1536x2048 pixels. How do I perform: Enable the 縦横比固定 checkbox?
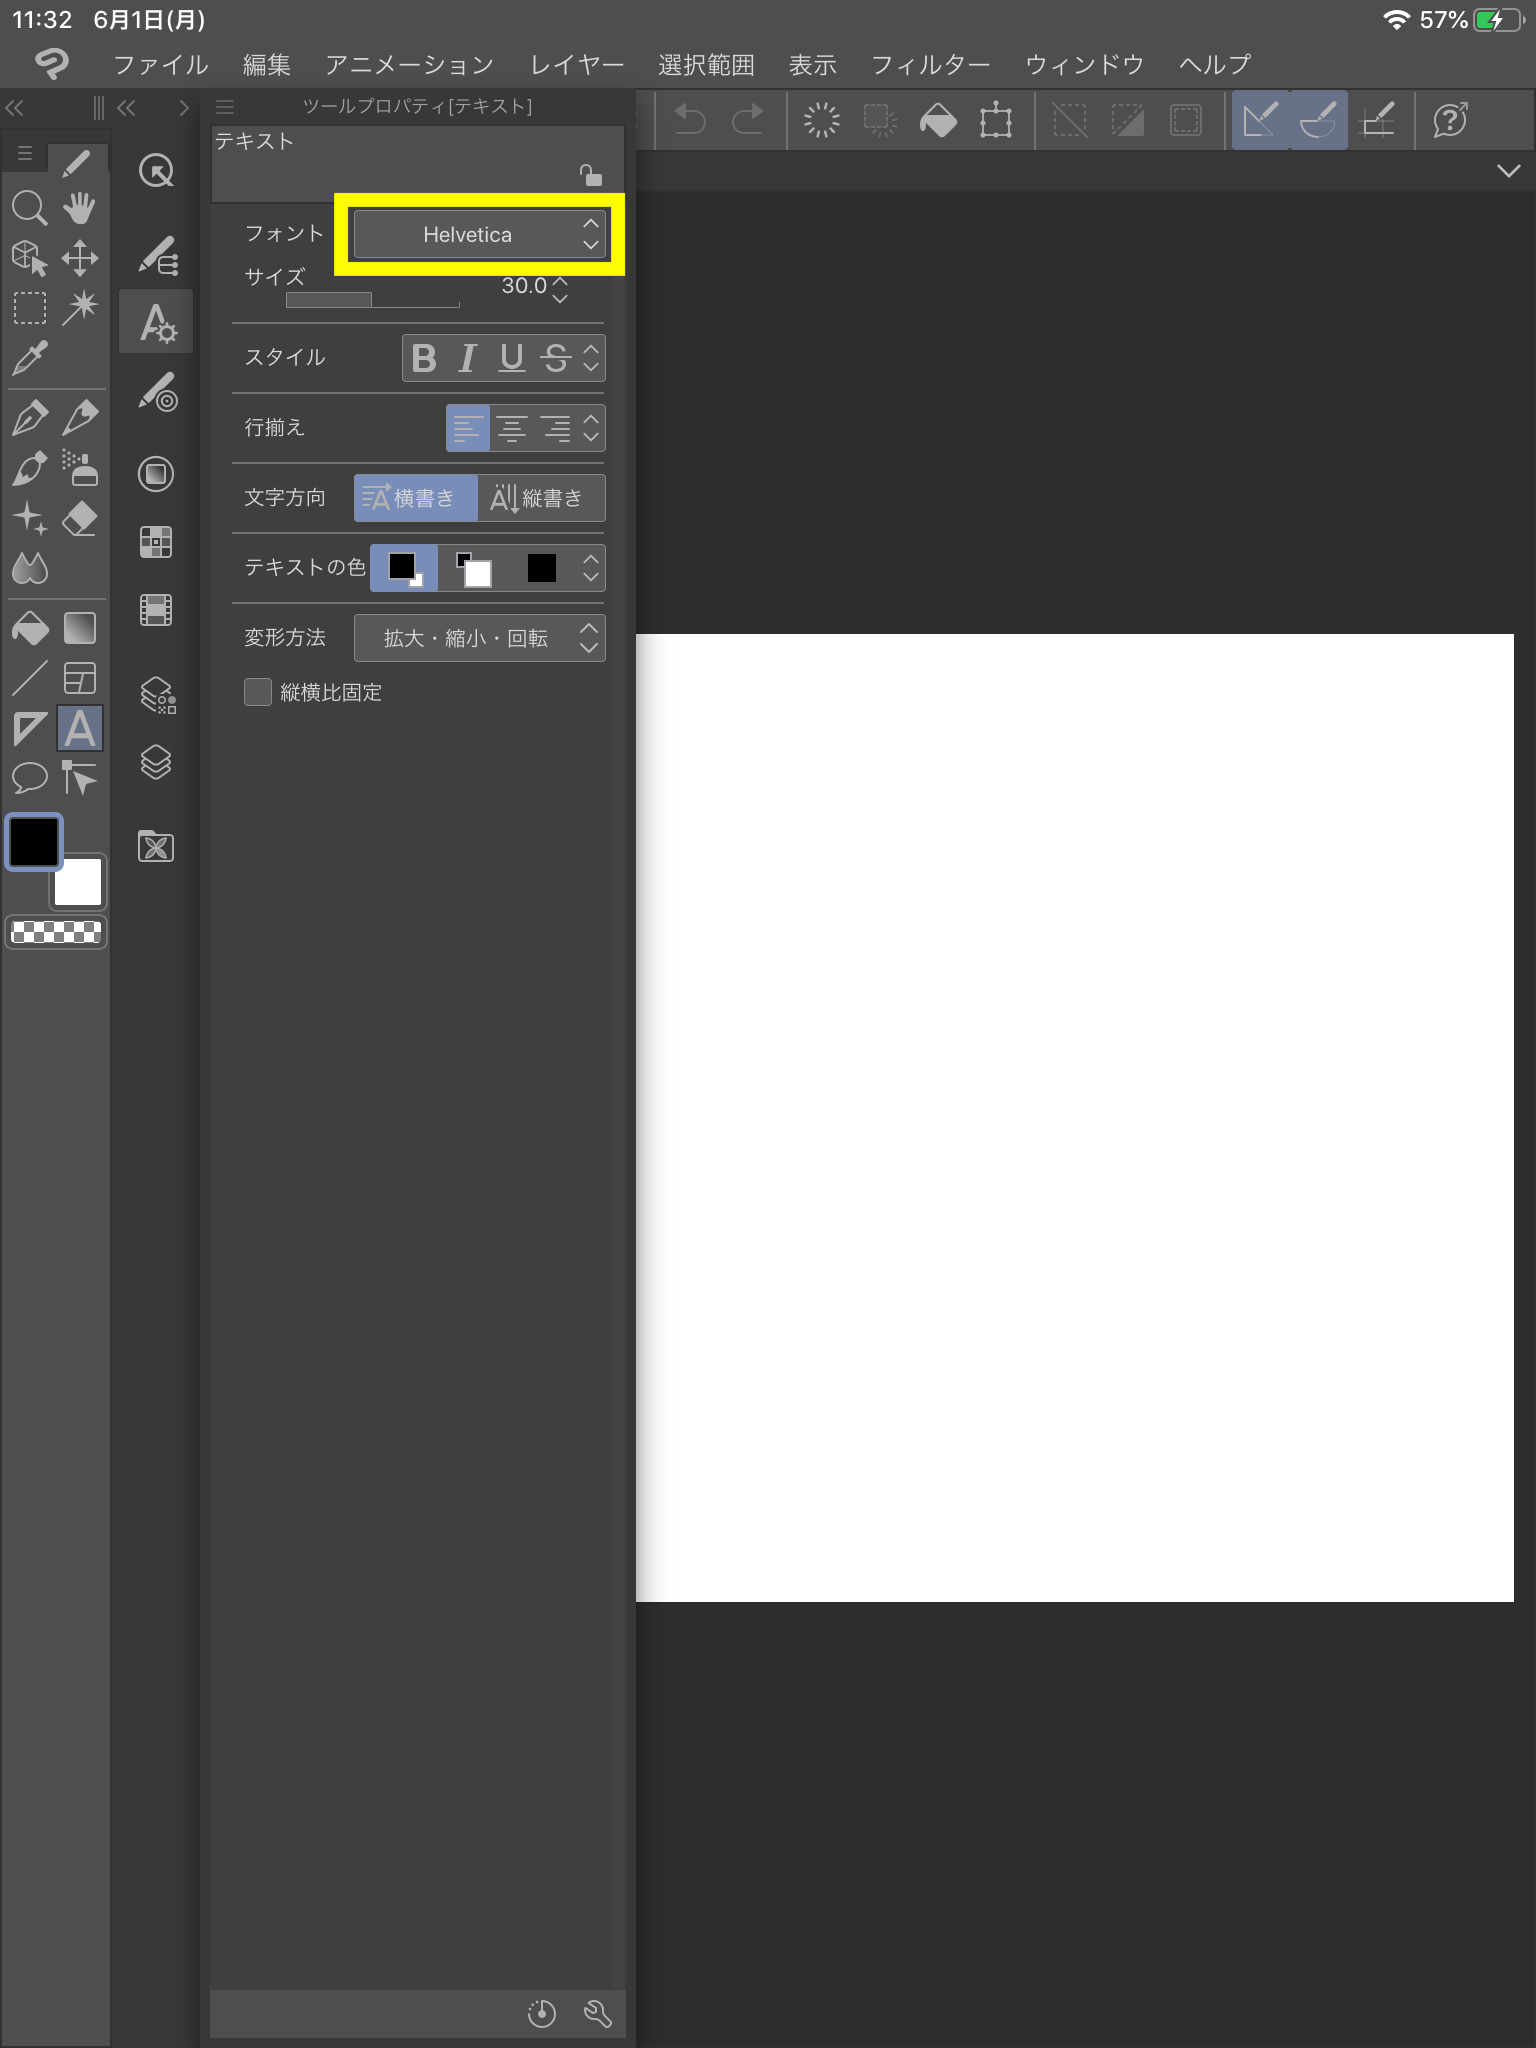258,692
